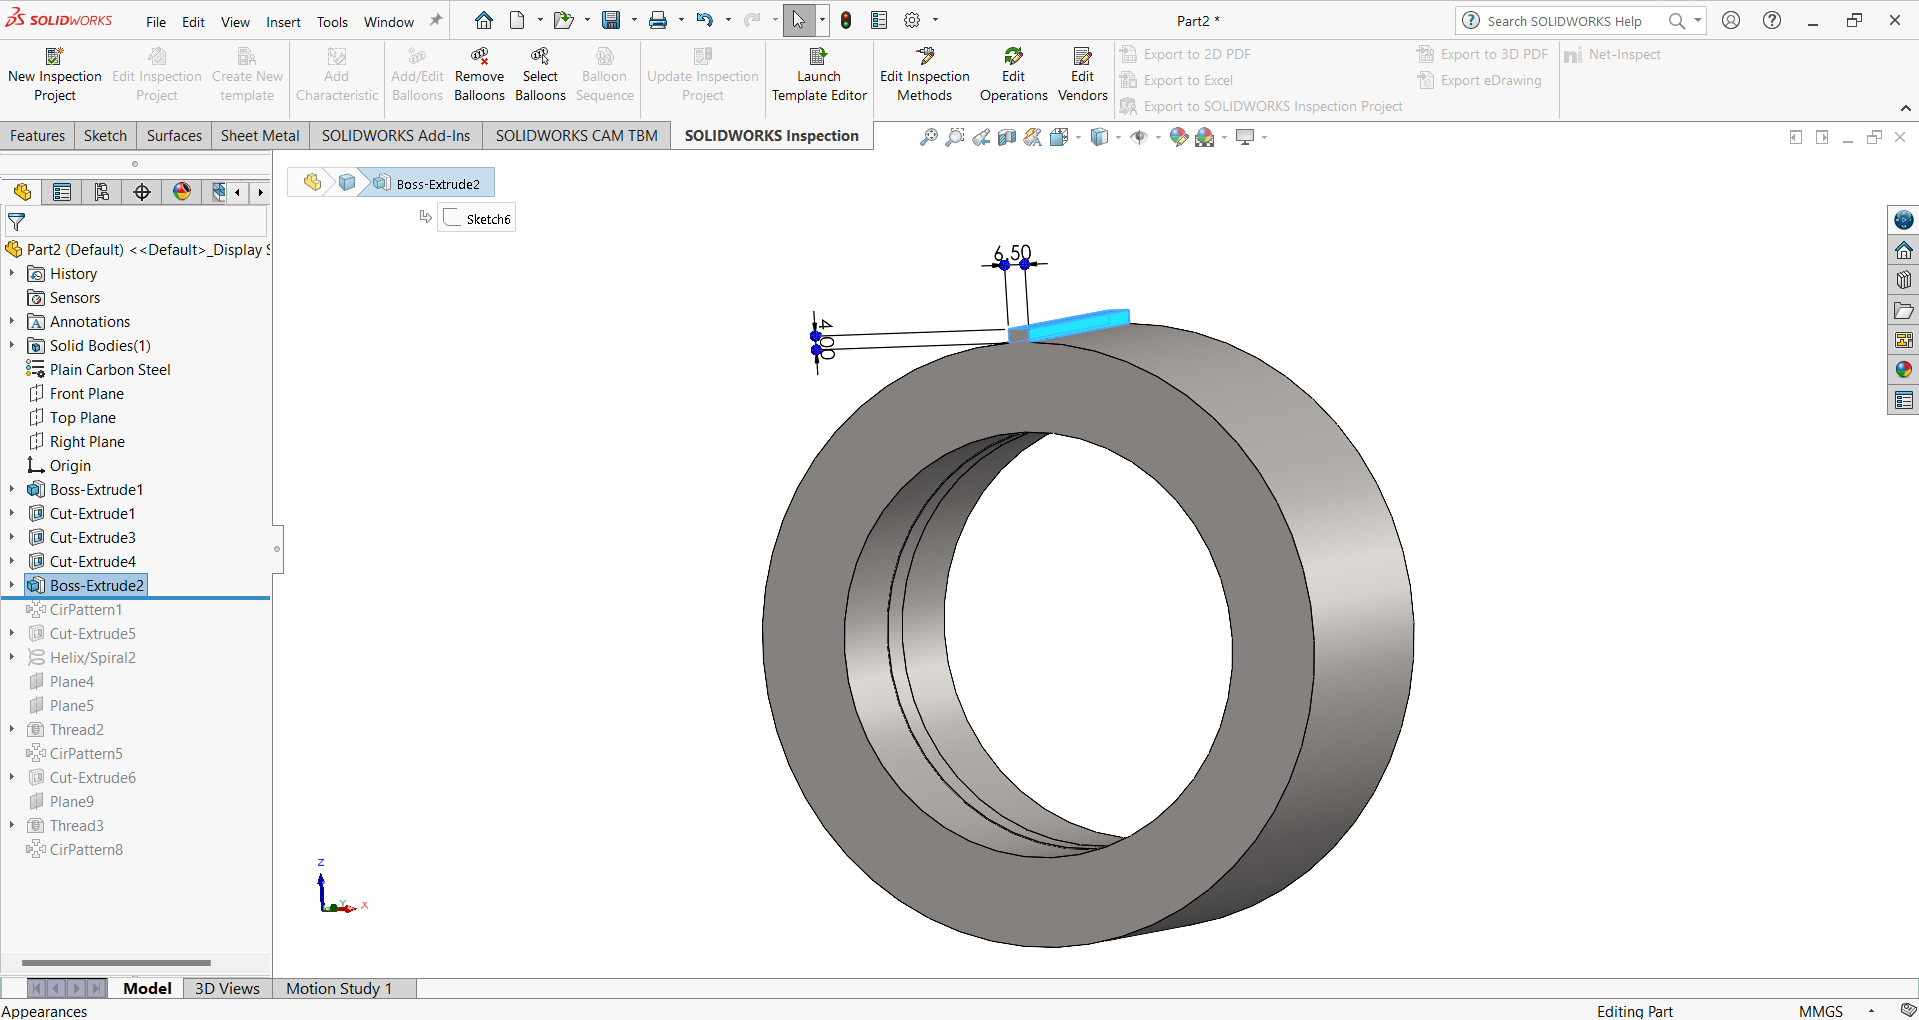This screenshot has height=1020, width=1919.
Task: Pin the toolbar with the pushpin icon
Action: (x=434, y=20)
